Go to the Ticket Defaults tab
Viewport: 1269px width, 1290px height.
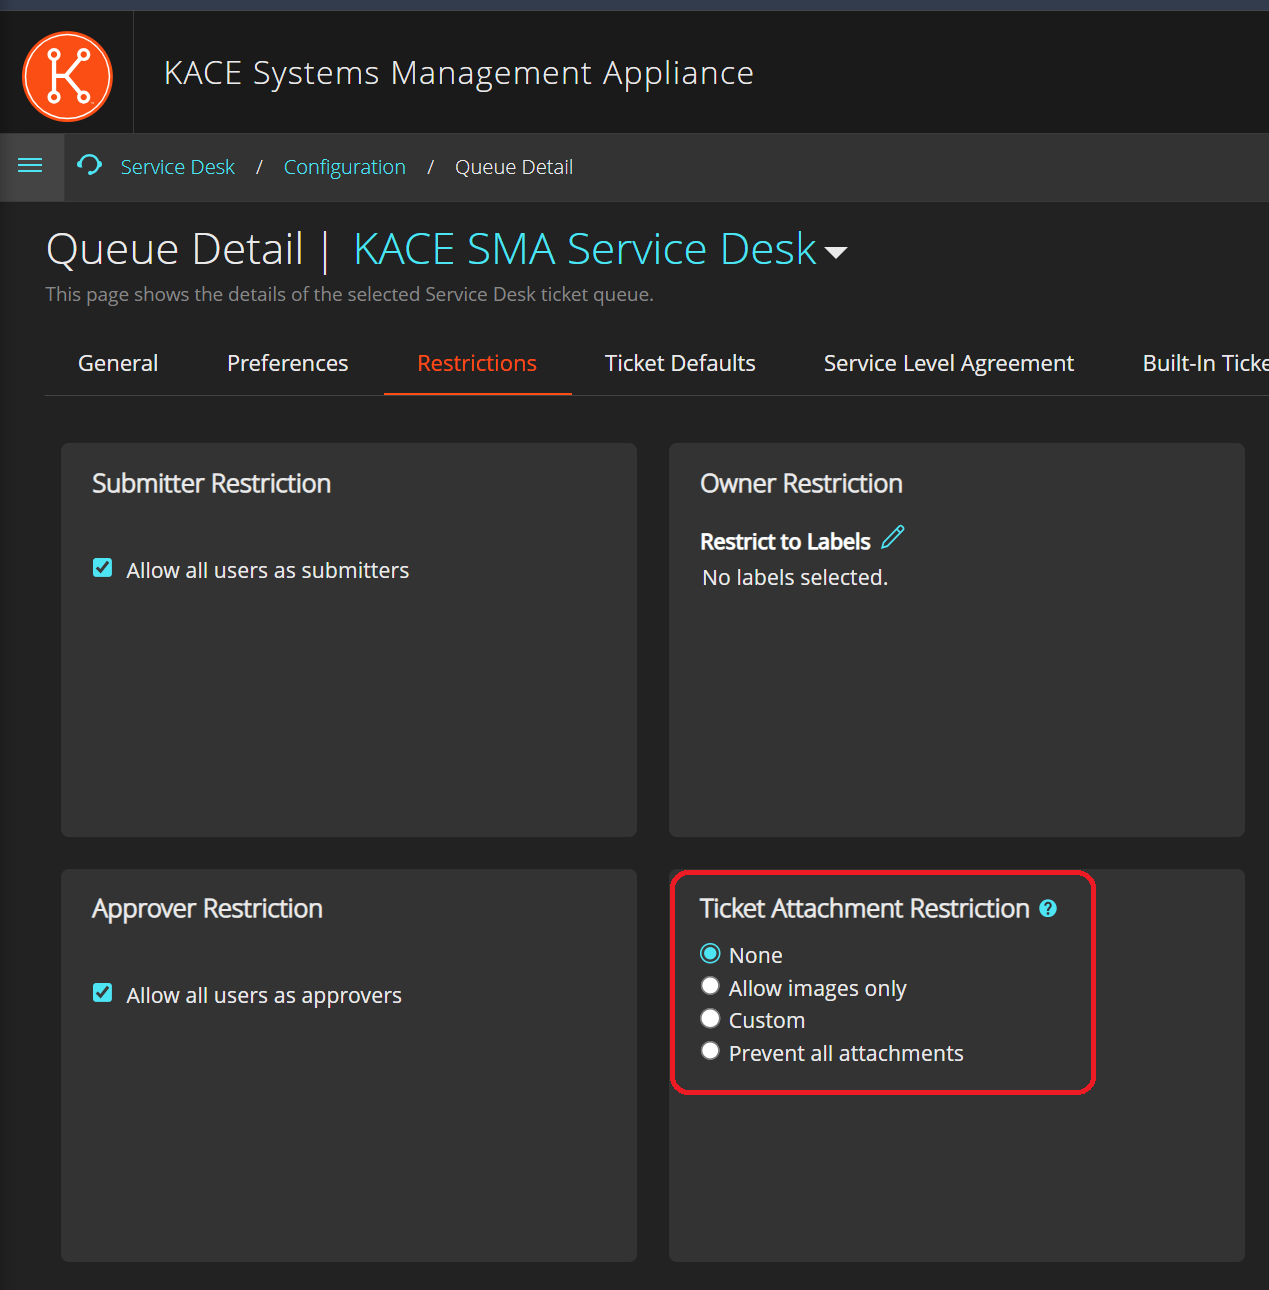point(680,363)
